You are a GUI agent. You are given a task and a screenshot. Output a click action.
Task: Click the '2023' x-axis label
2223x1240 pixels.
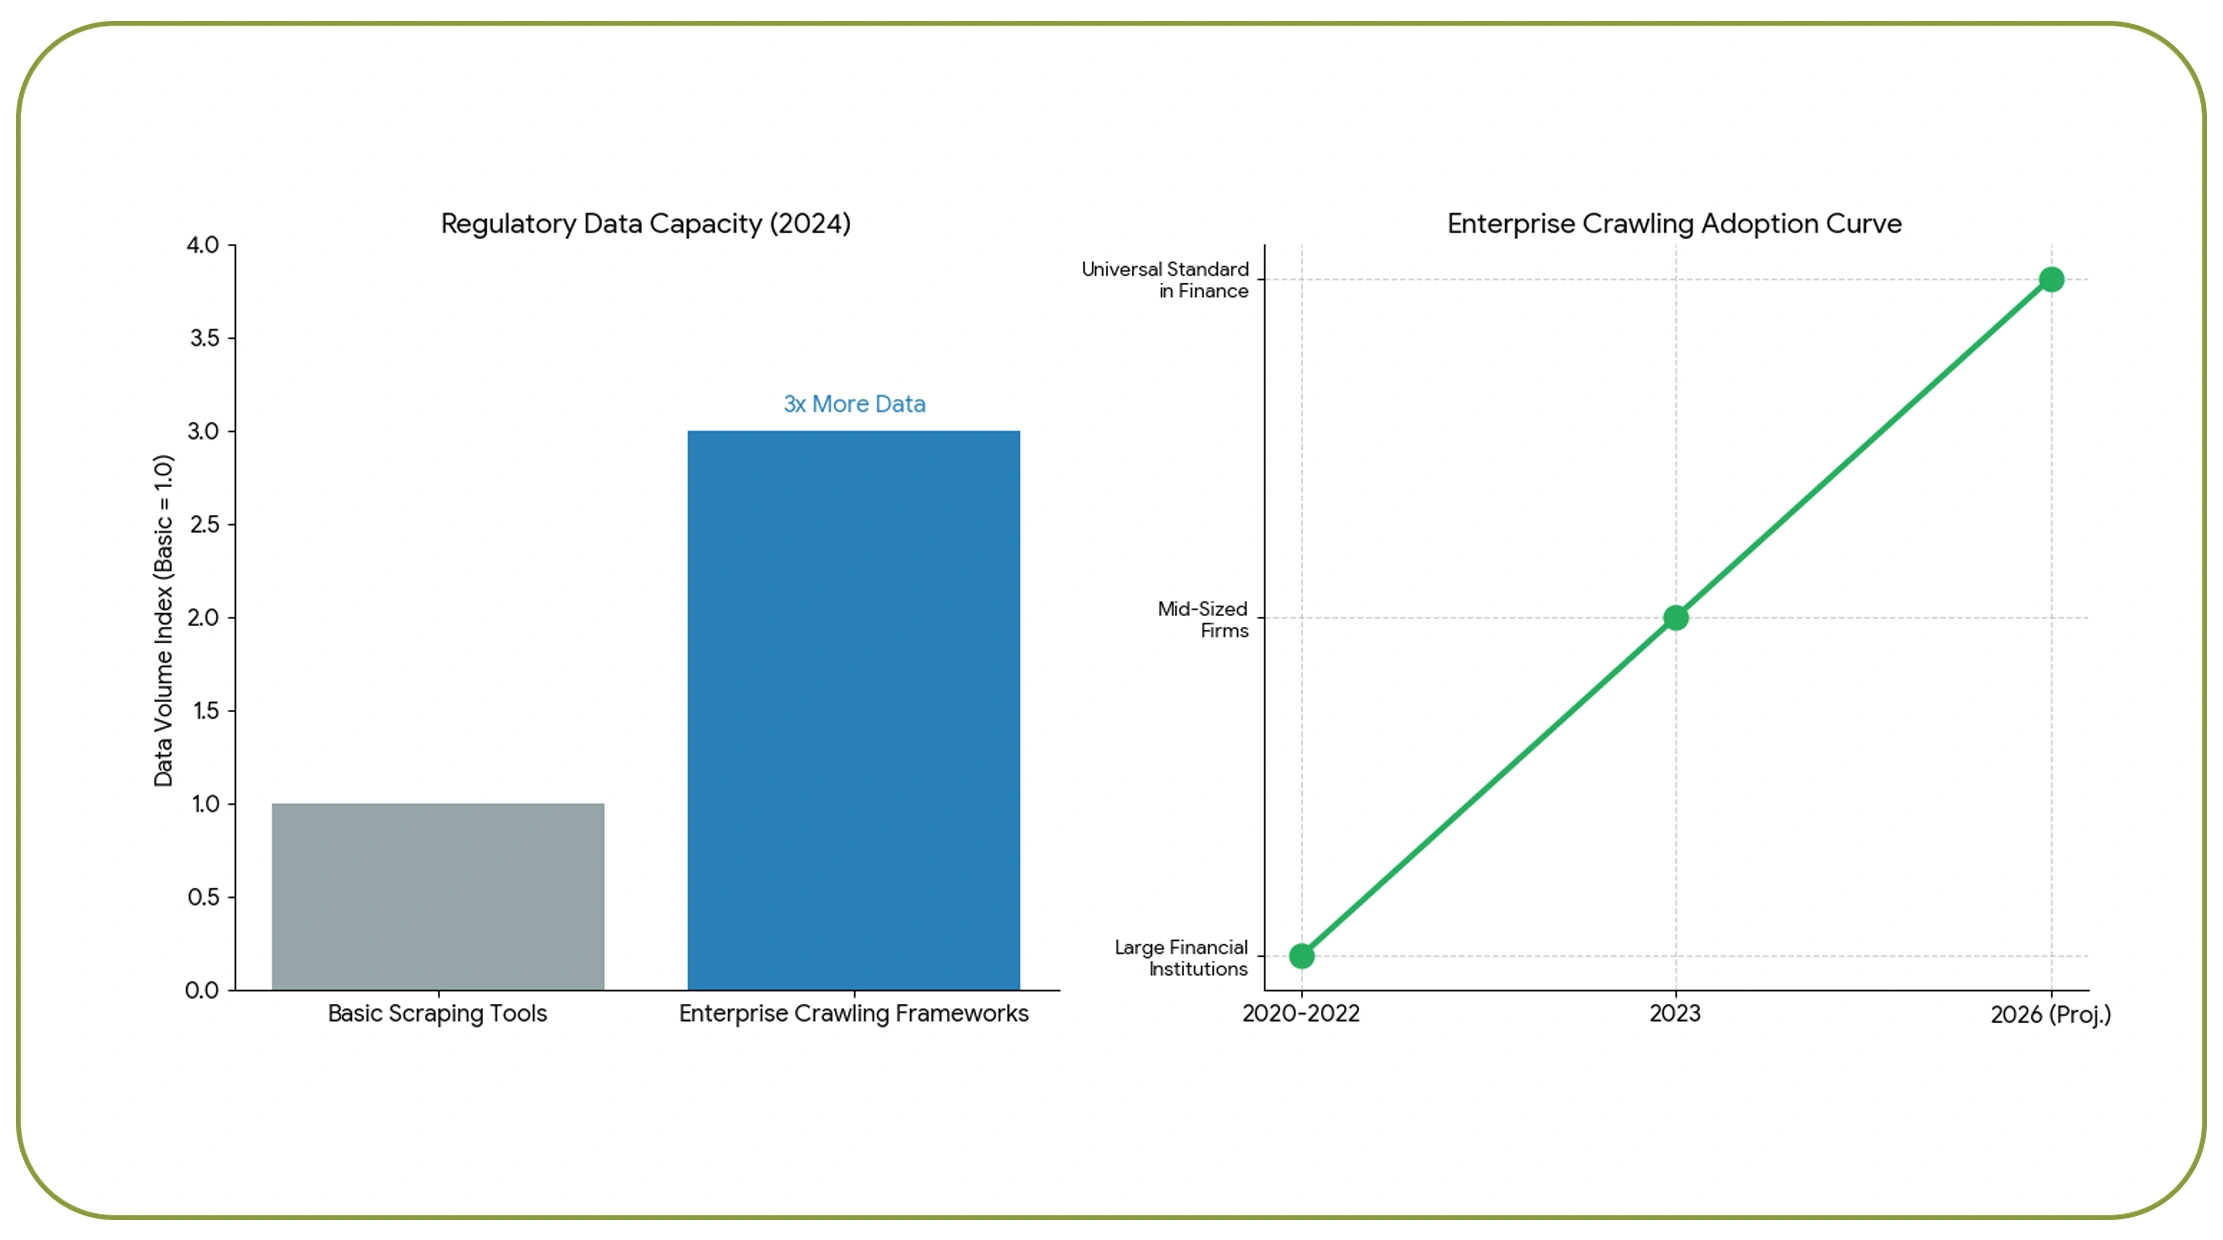tap(1675, 1014)
